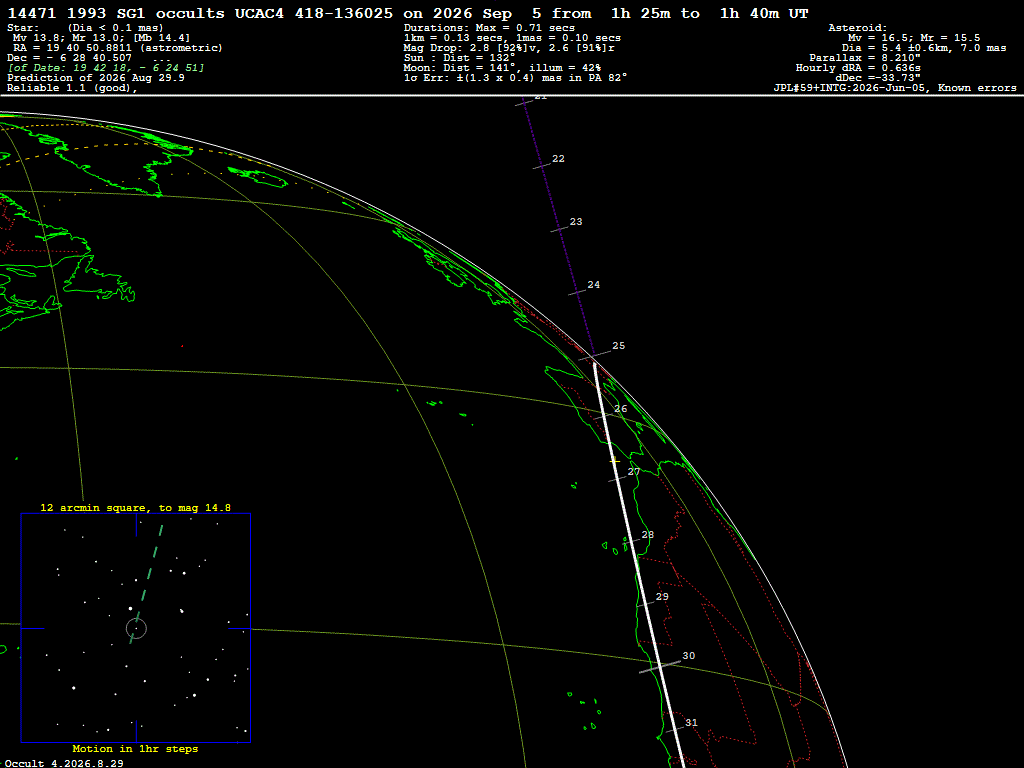Click the star finder chart inset
Viewport: 1024px width, 768px height.
136,628
